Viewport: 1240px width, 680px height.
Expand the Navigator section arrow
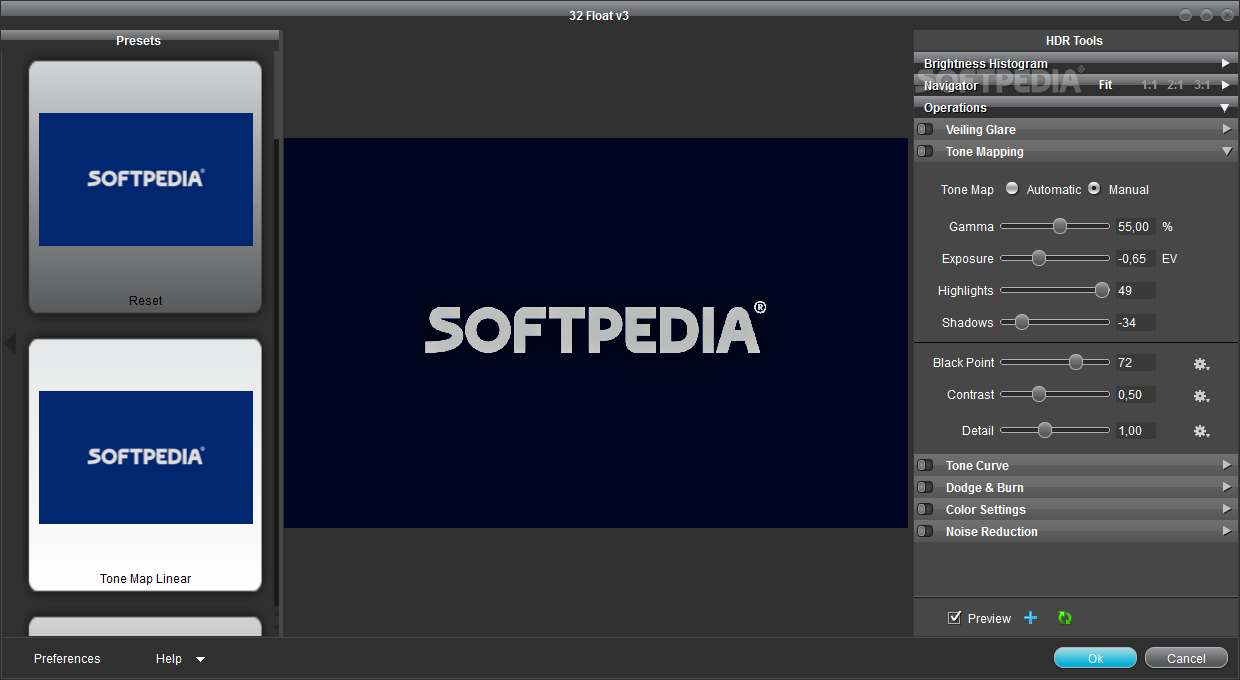pyautogui.click(x=1226, y=85)
